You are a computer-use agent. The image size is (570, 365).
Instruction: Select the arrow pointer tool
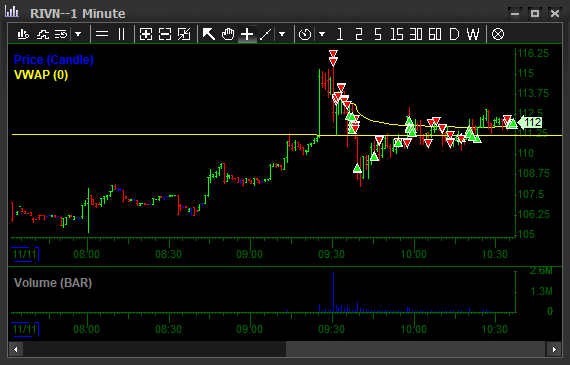pyautogui.click(x=208, y=35)
